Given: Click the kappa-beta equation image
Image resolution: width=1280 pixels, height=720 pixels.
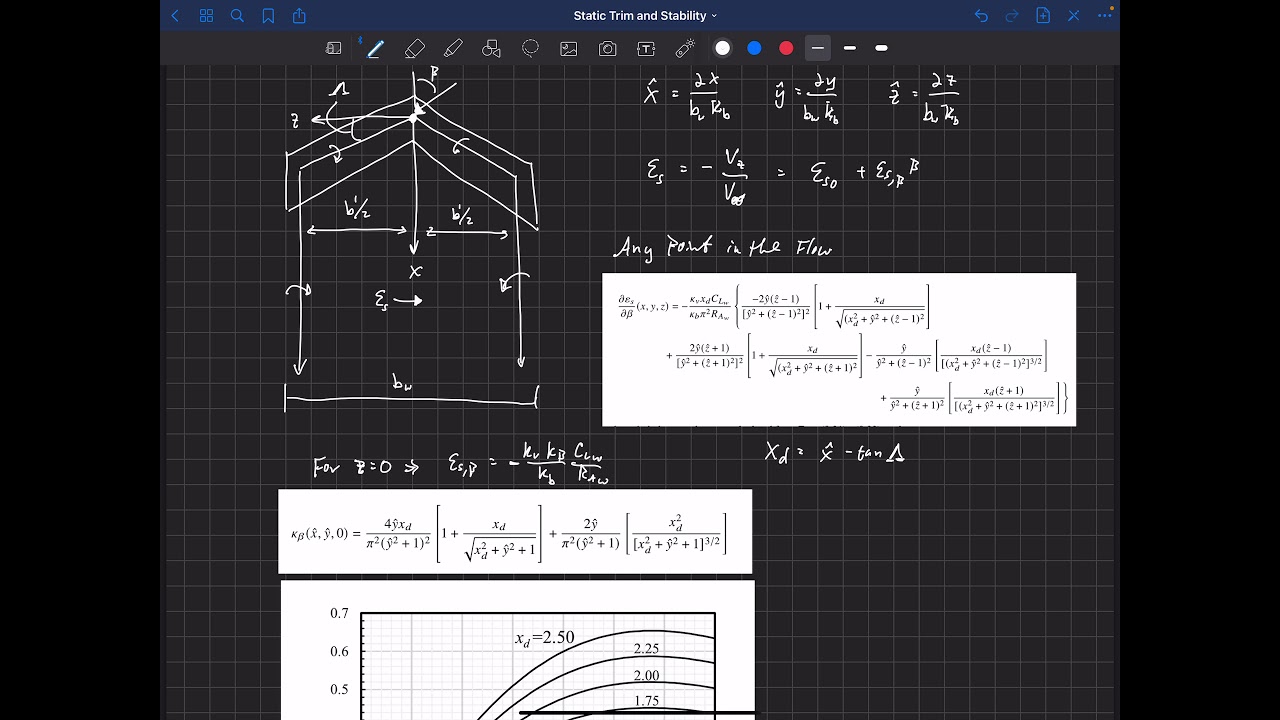Looking at the screenshot, I should coord(515,531).
